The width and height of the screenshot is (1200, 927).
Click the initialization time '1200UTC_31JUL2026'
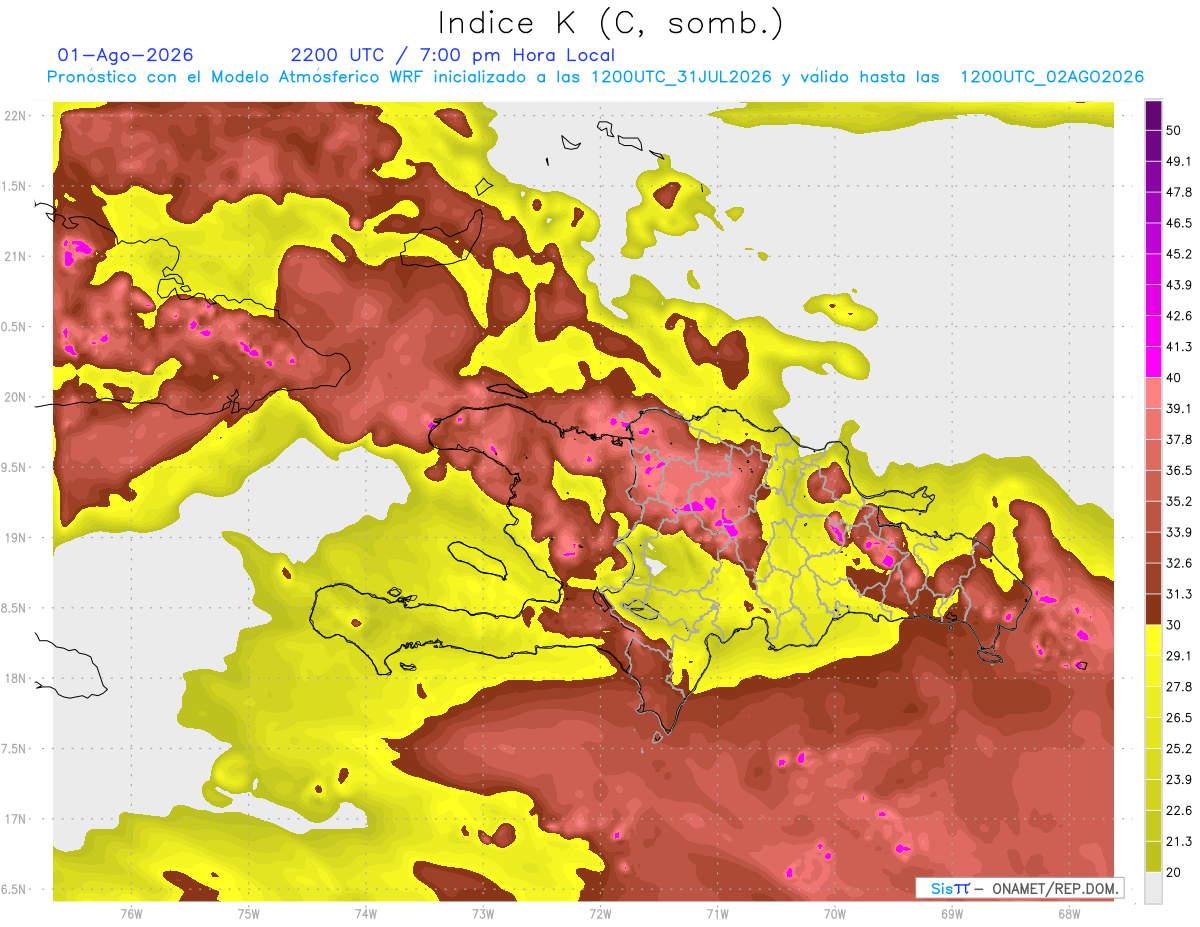click(x=681, y=77)
